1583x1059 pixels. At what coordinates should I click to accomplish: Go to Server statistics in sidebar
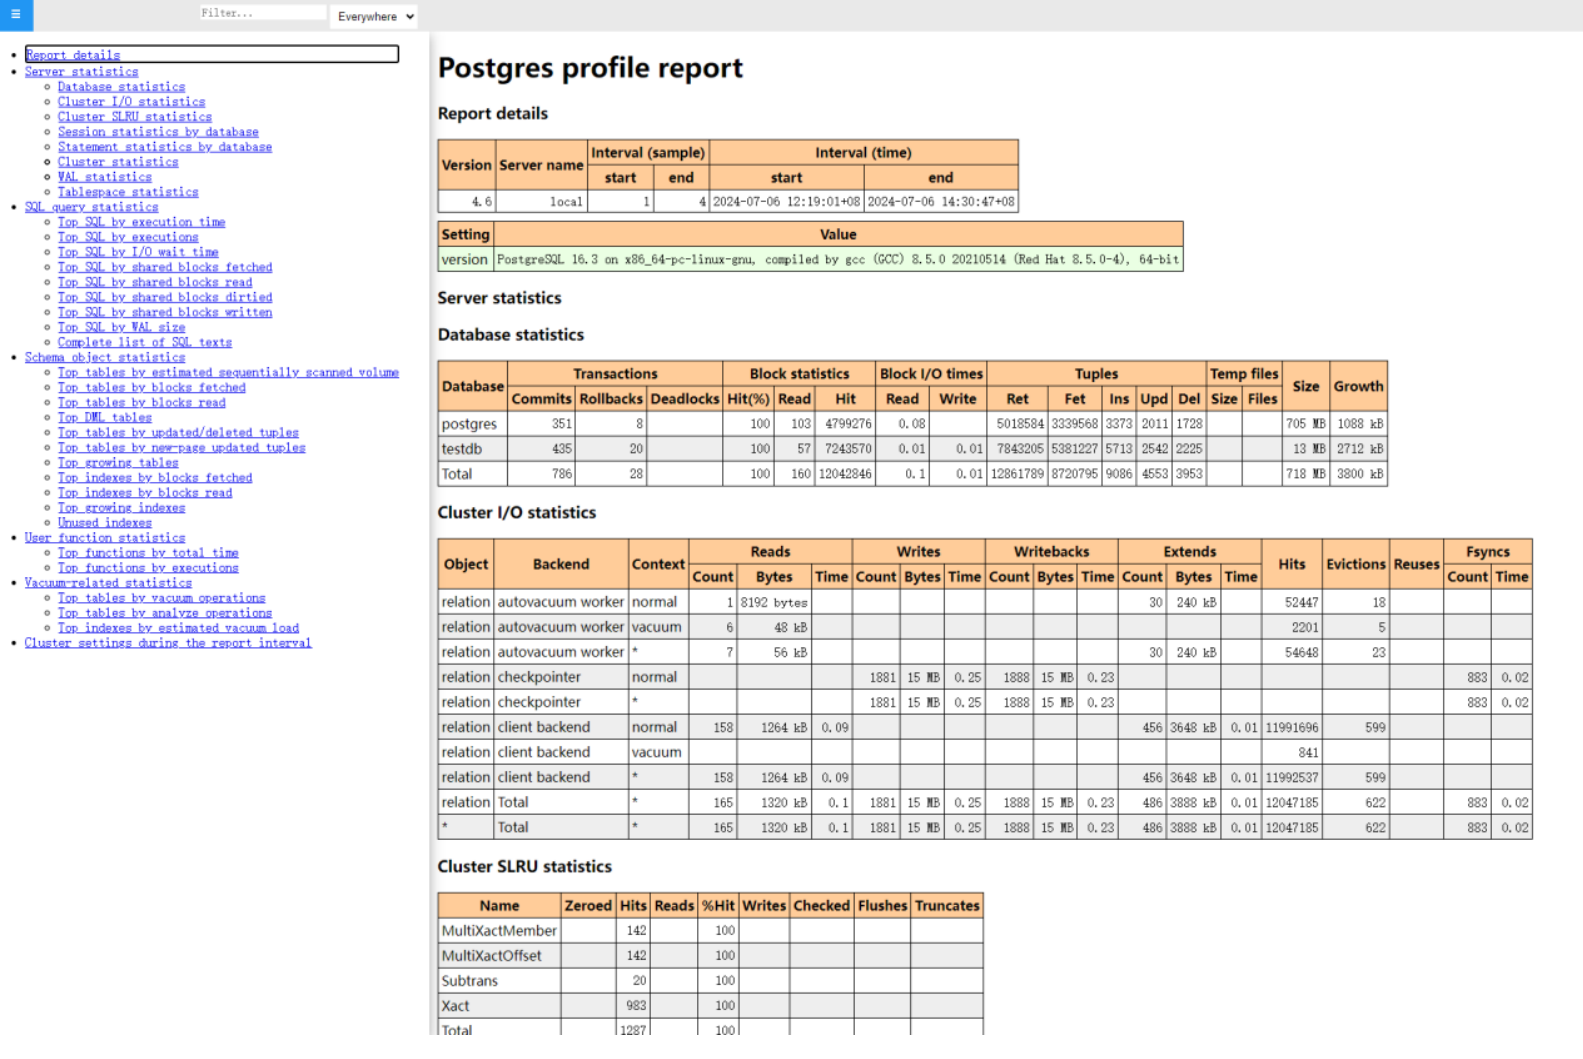click(82, 71)
